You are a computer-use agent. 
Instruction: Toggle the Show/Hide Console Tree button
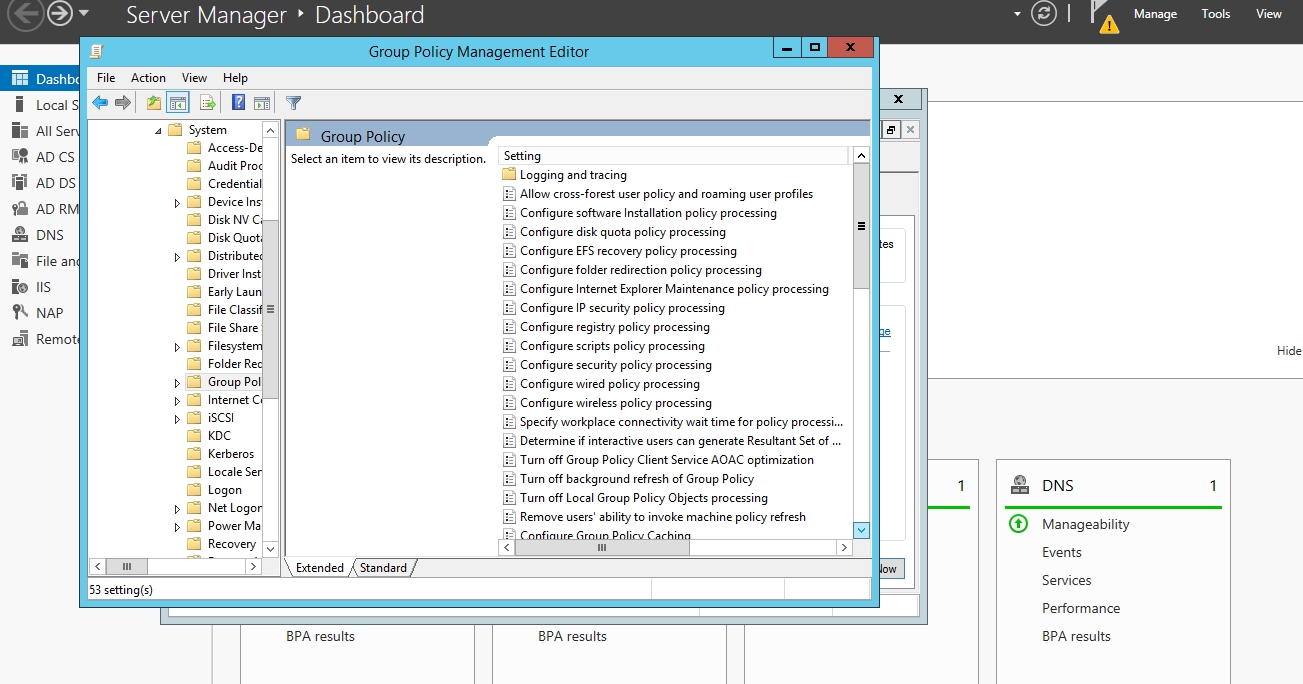[x=178, y=103]
